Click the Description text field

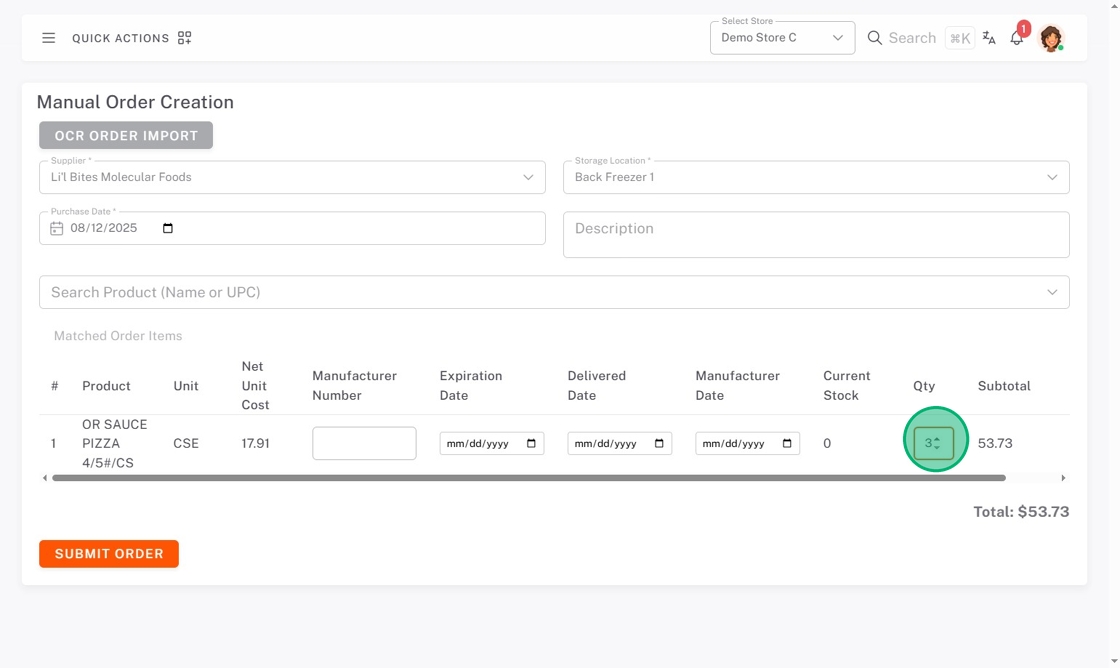816,234
